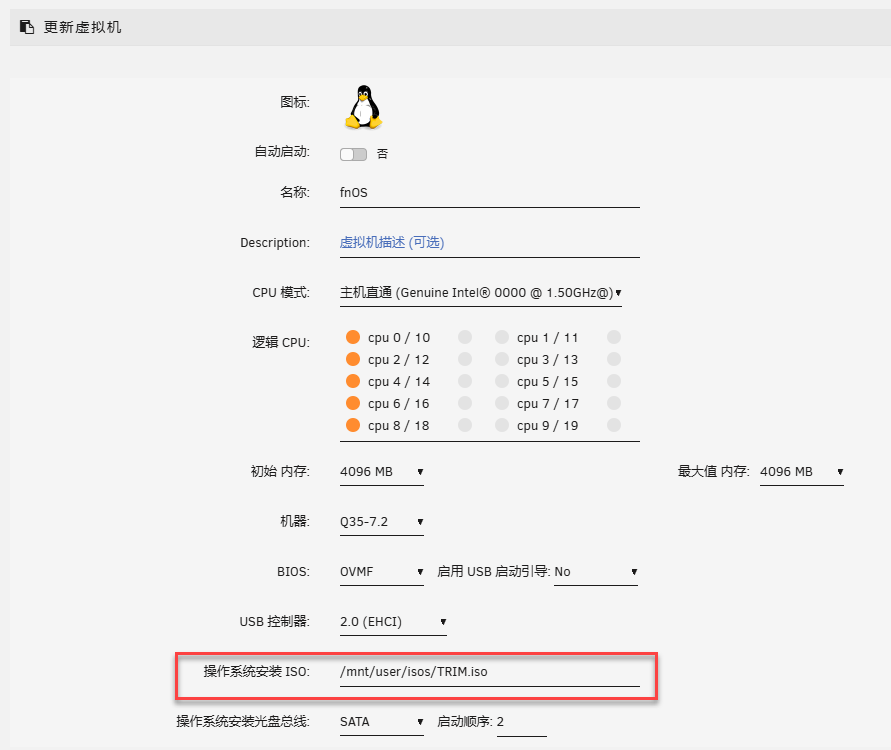The width and height of the screenshot is (891, 750).
Task: Click the 操作系统安装 ISO path field
Action: 490,672
